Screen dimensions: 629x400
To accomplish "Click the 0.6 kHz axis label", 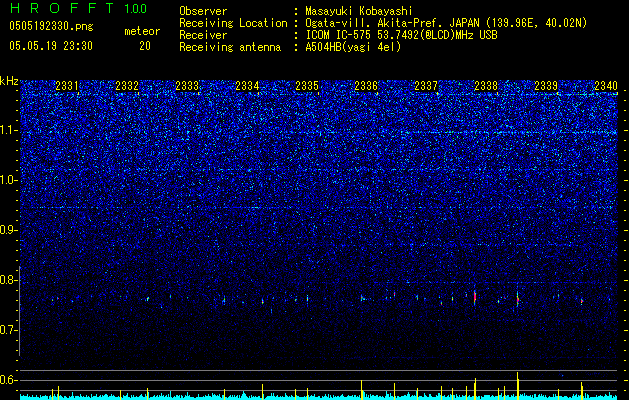I will [x=9, y=380].
